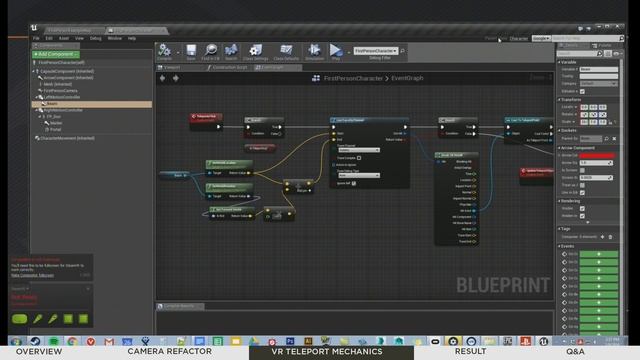Click the Details panel search field
Screen dimensions: 640x360
point(577,53)
